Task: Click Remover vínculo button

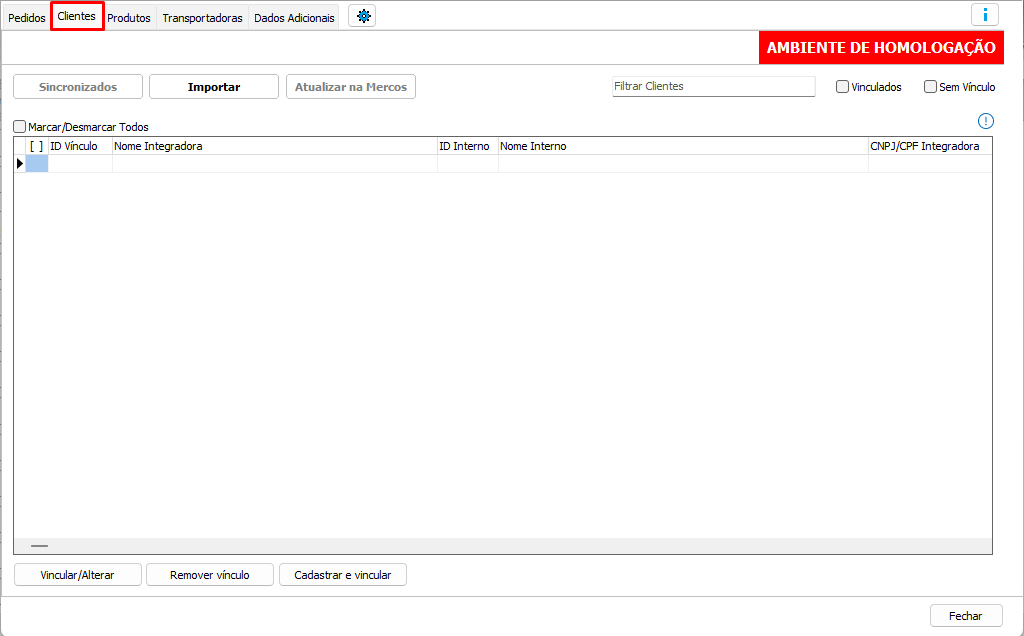Action: 209,575
